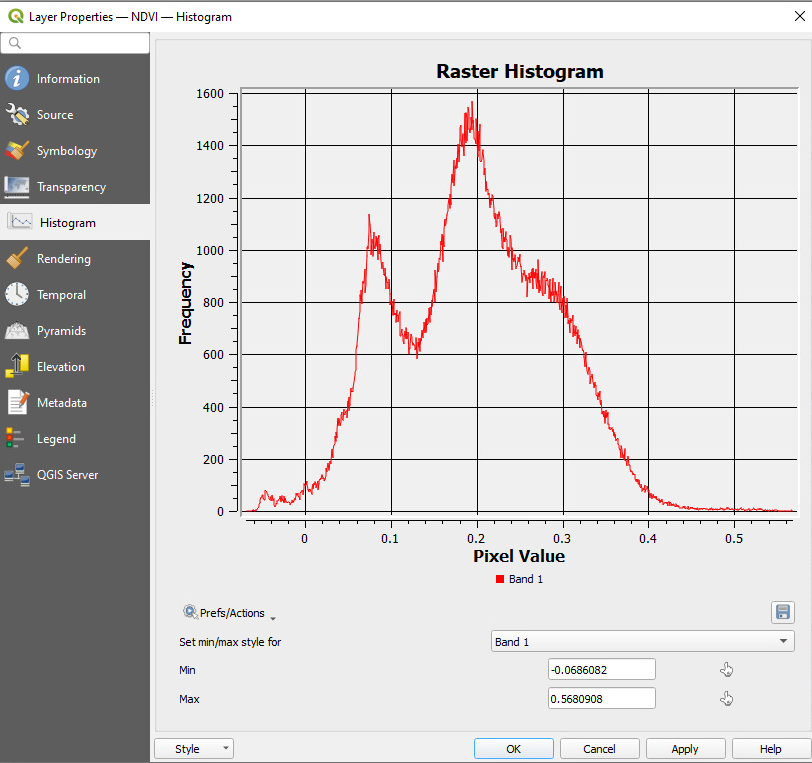Apply the histogram settings
This screenshot has width=812, height=763.
click(685, 748)
